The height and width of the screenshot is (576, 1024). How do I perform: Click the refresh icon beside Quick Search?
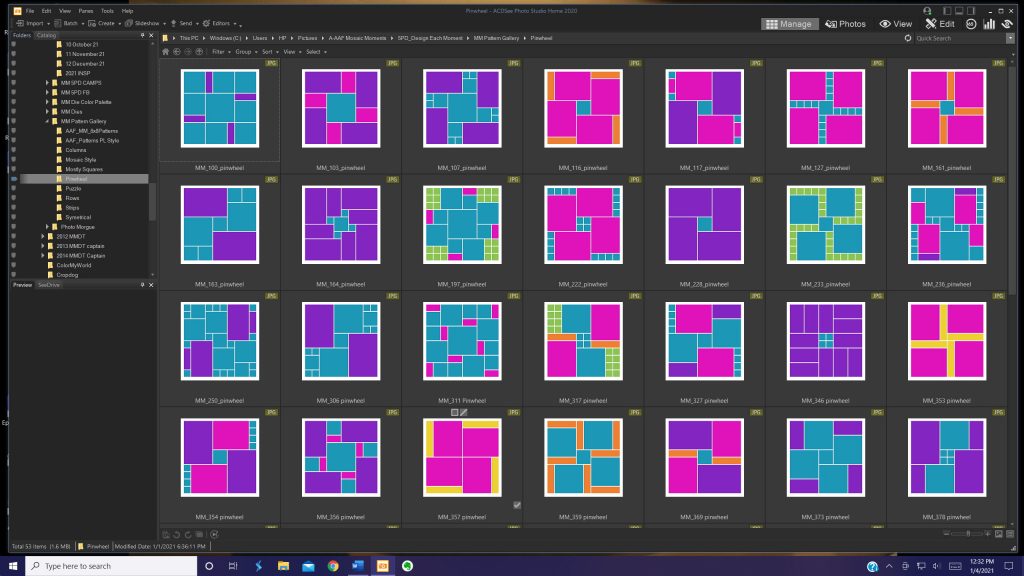point(908,39)
